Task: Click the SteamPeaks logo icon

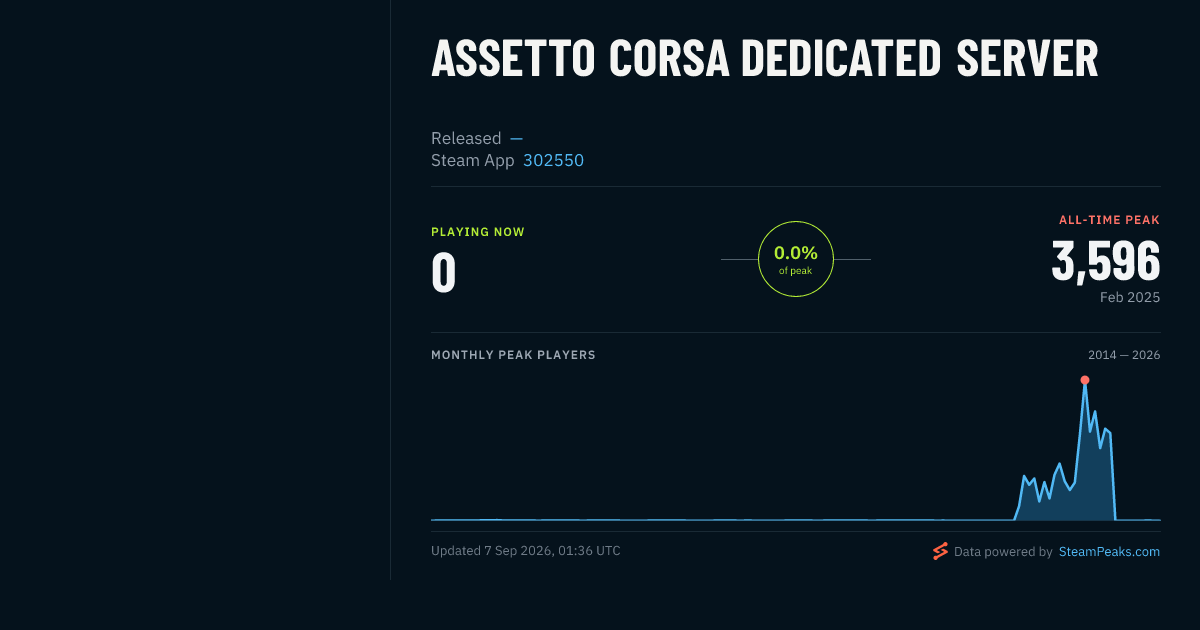Action: [x=940, y=551]
